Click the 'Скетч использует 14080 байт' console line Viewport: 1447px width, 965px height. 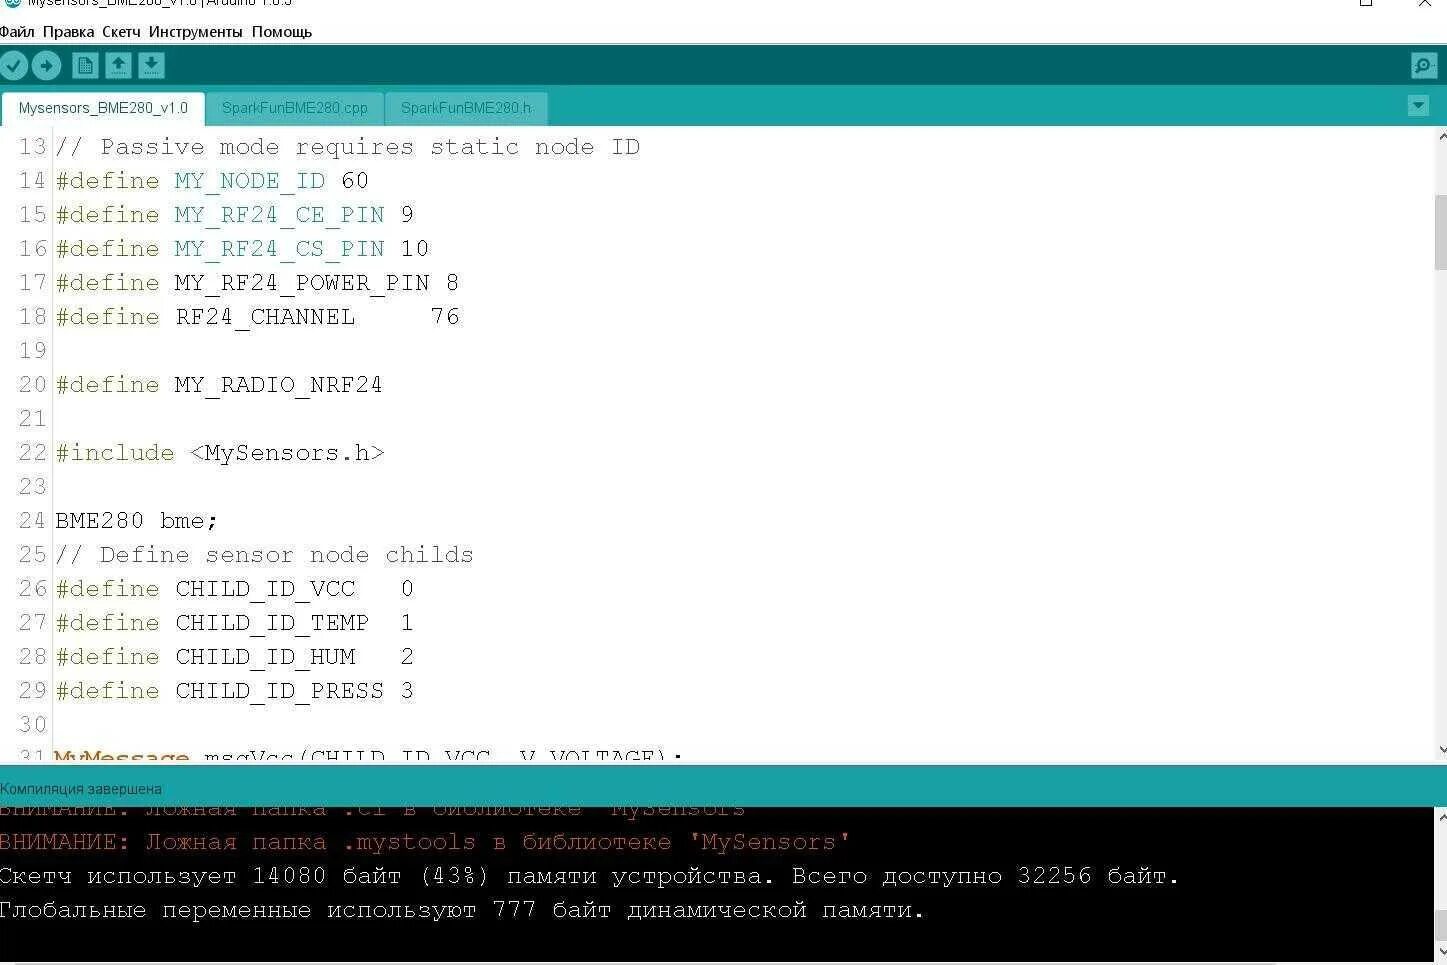pos(590,876)
